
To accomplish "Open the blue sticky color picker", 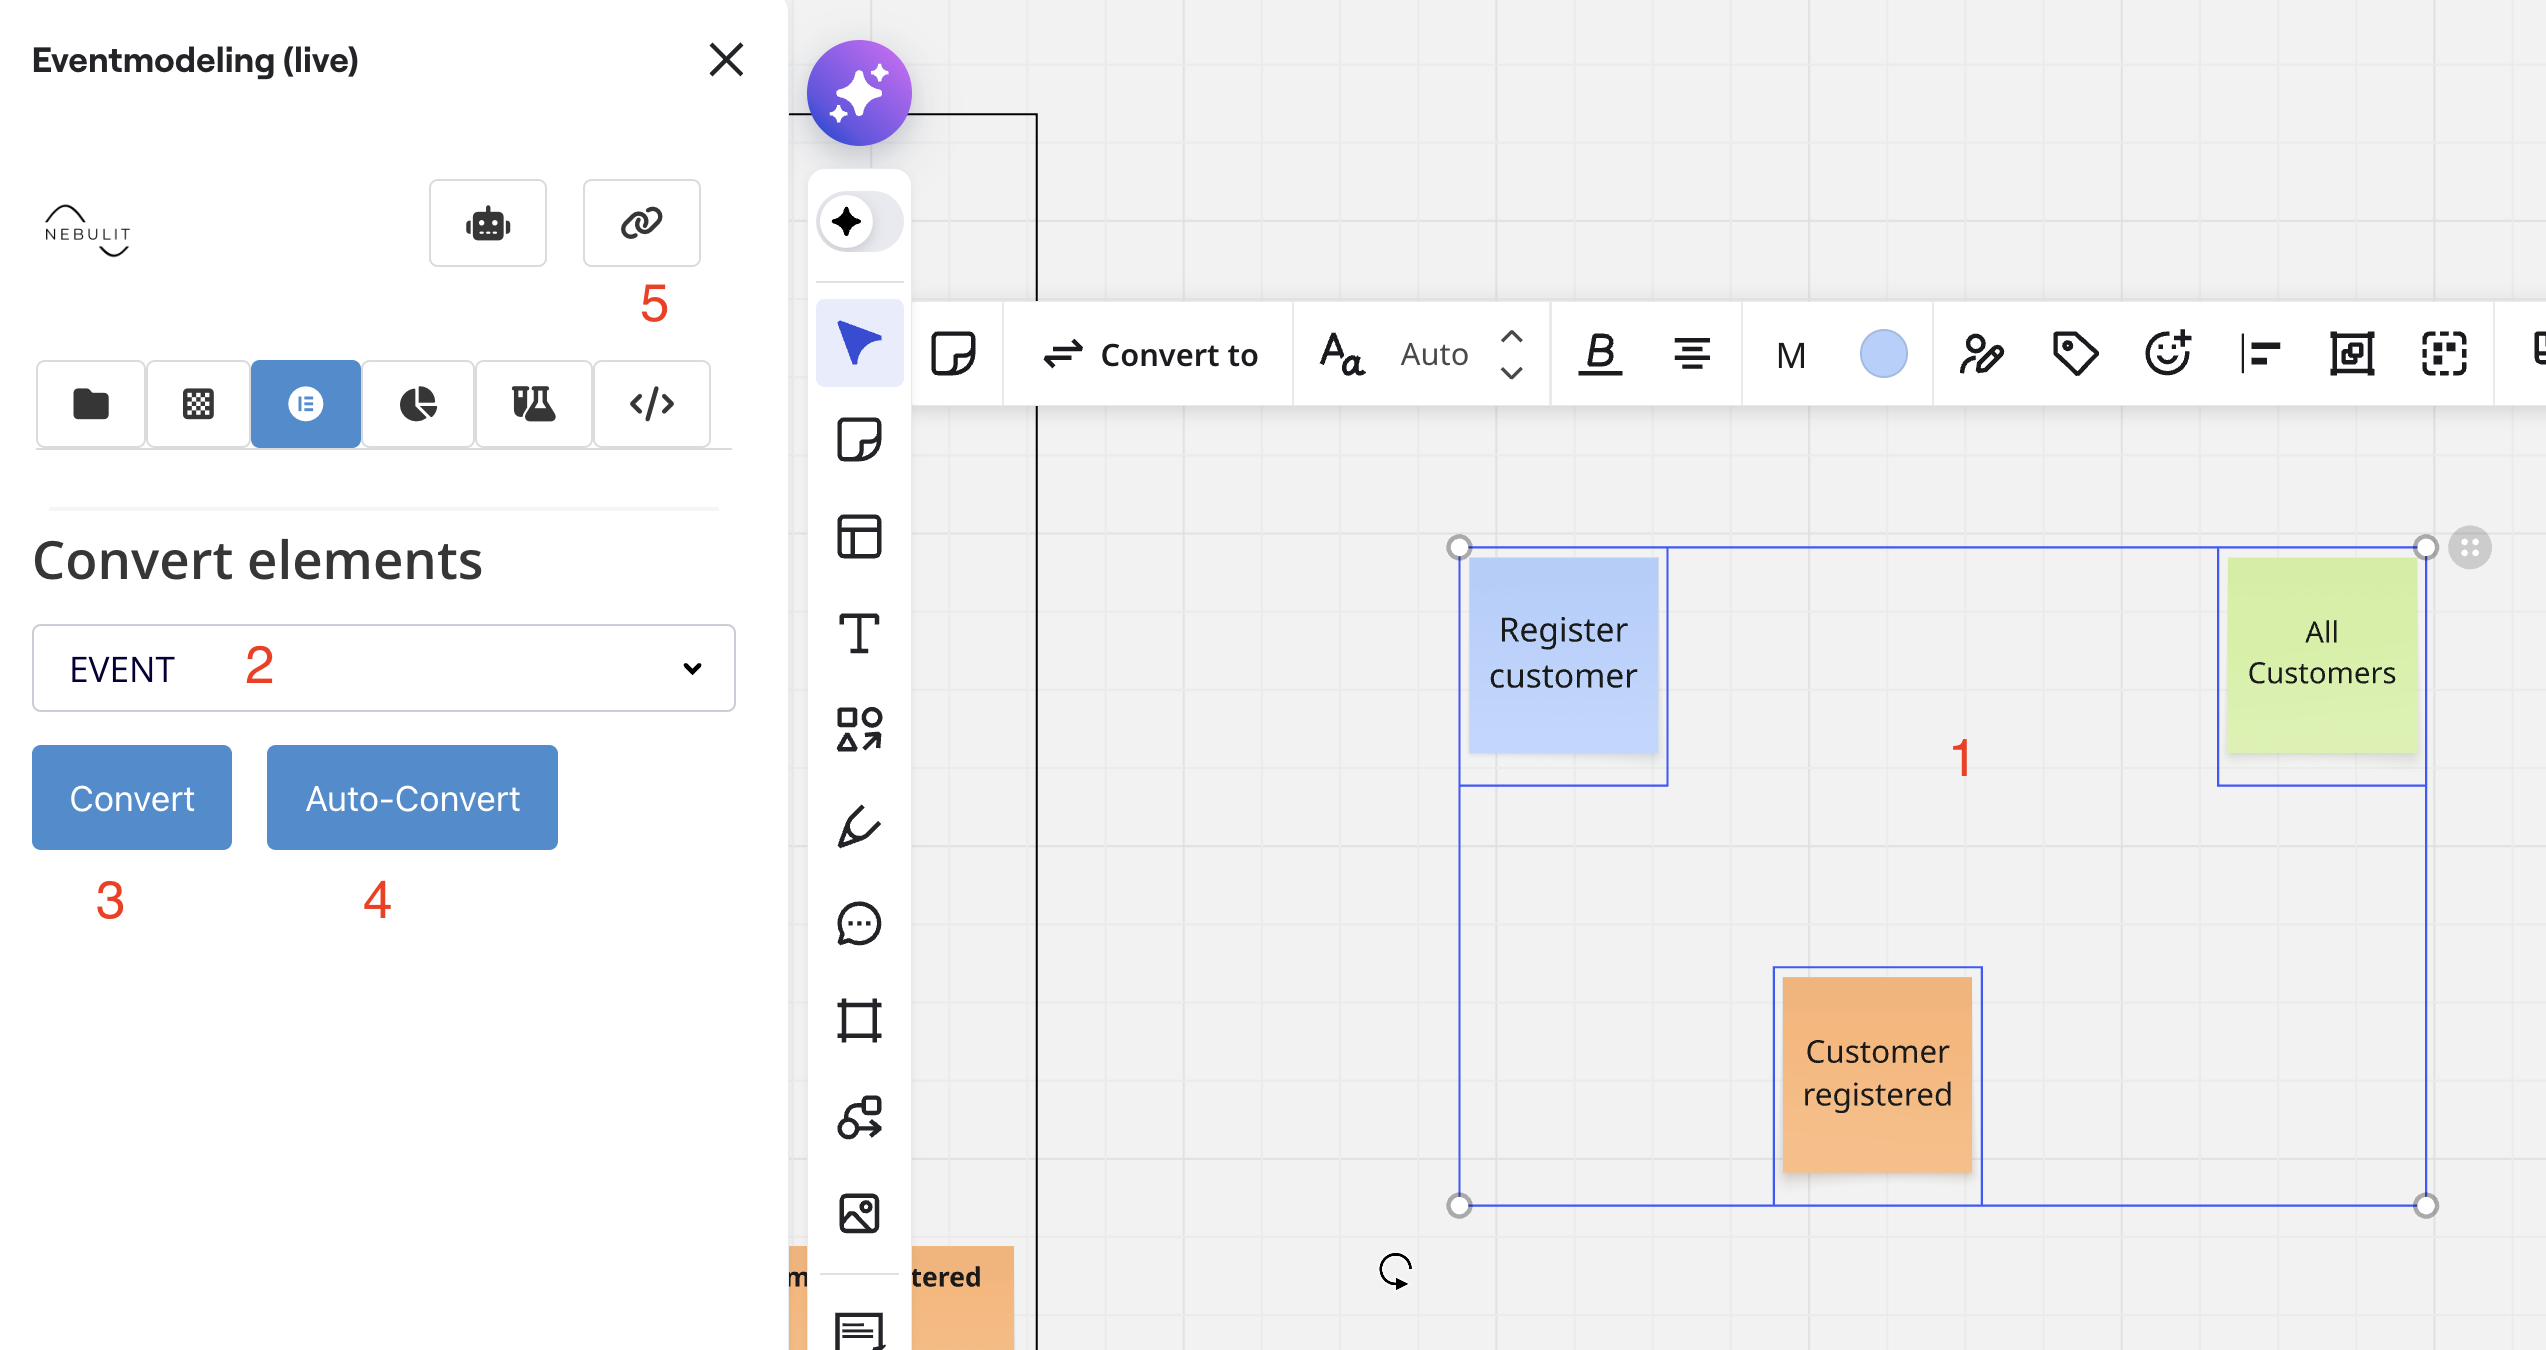I will 1883,354.
